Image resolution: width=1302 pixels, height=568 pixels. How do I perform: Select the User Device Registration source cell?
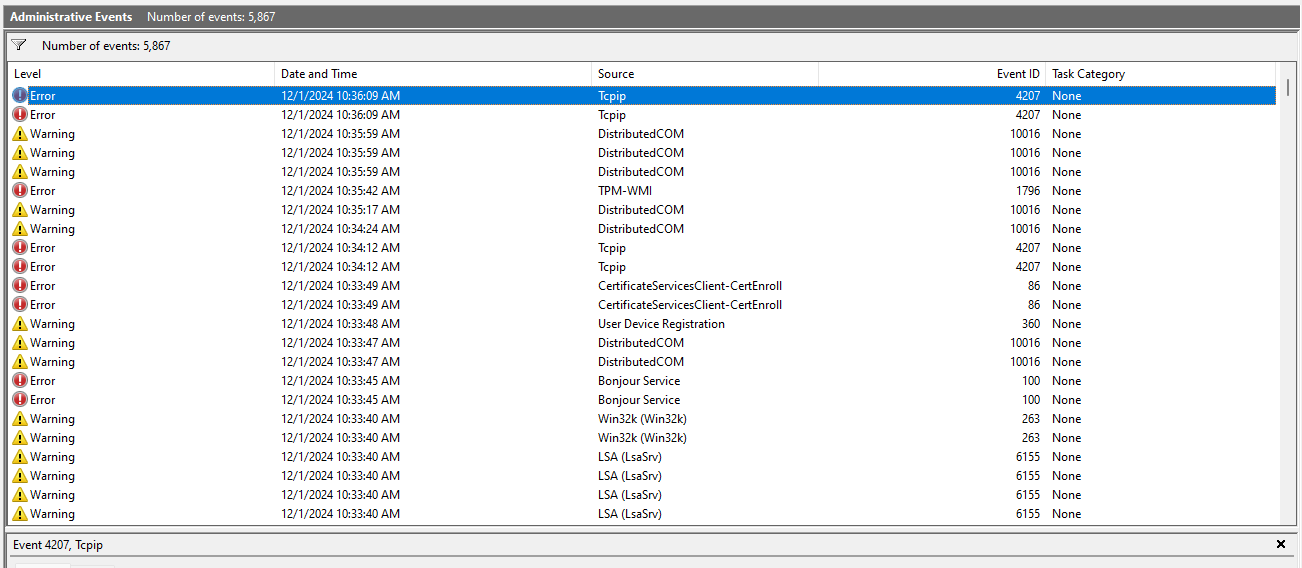pyautogui.click(x=661, y=324)
